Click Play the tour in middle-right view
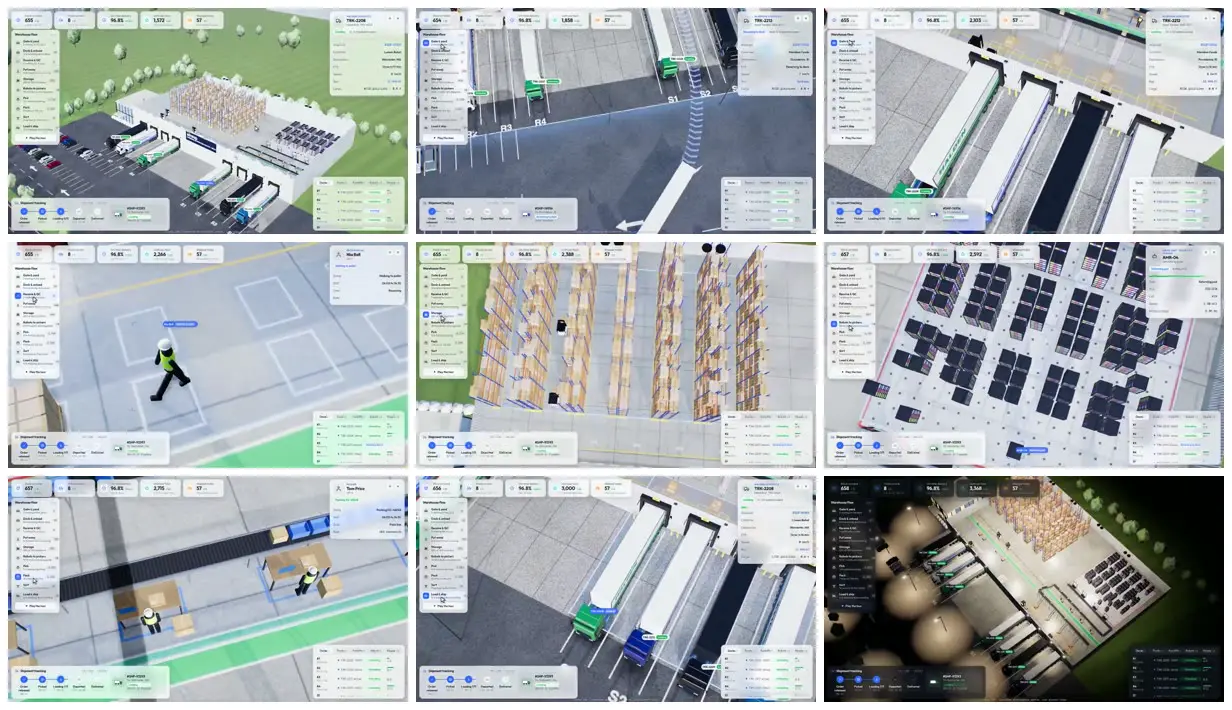The width and height of the screenshot is (1232, 710). (x=850, y=371)
